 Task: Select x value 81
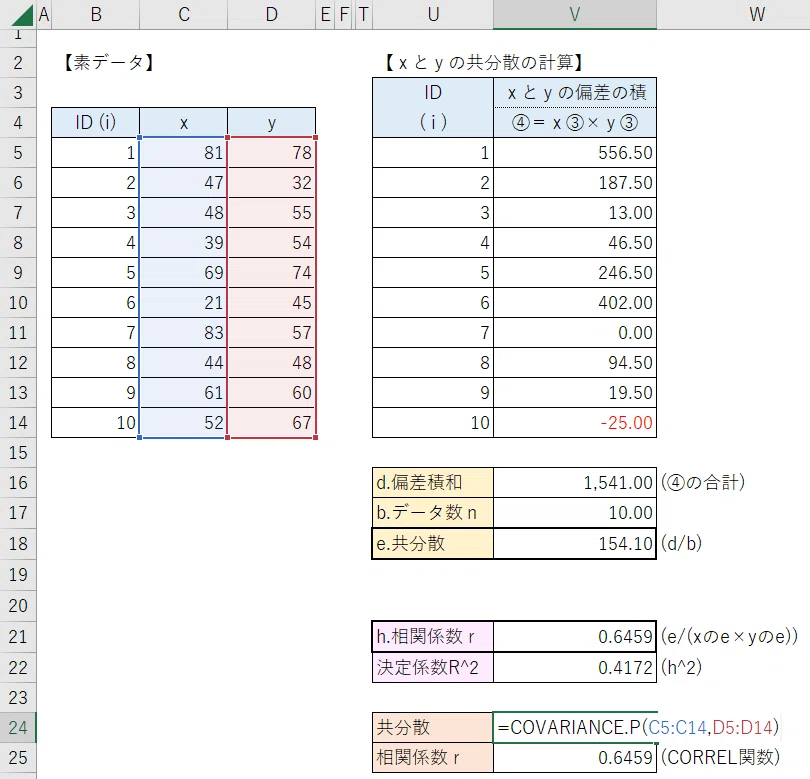tap(184, 152)
